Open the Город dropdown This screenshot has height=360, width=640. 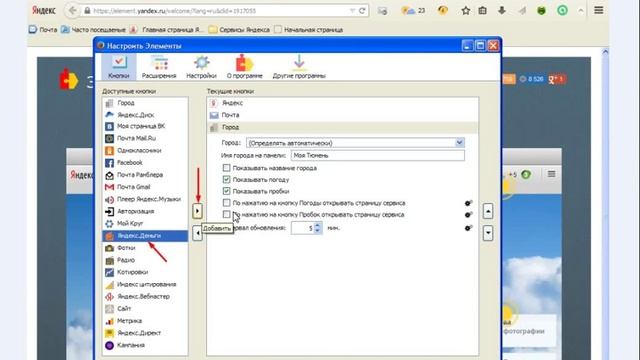click(355, 143)
